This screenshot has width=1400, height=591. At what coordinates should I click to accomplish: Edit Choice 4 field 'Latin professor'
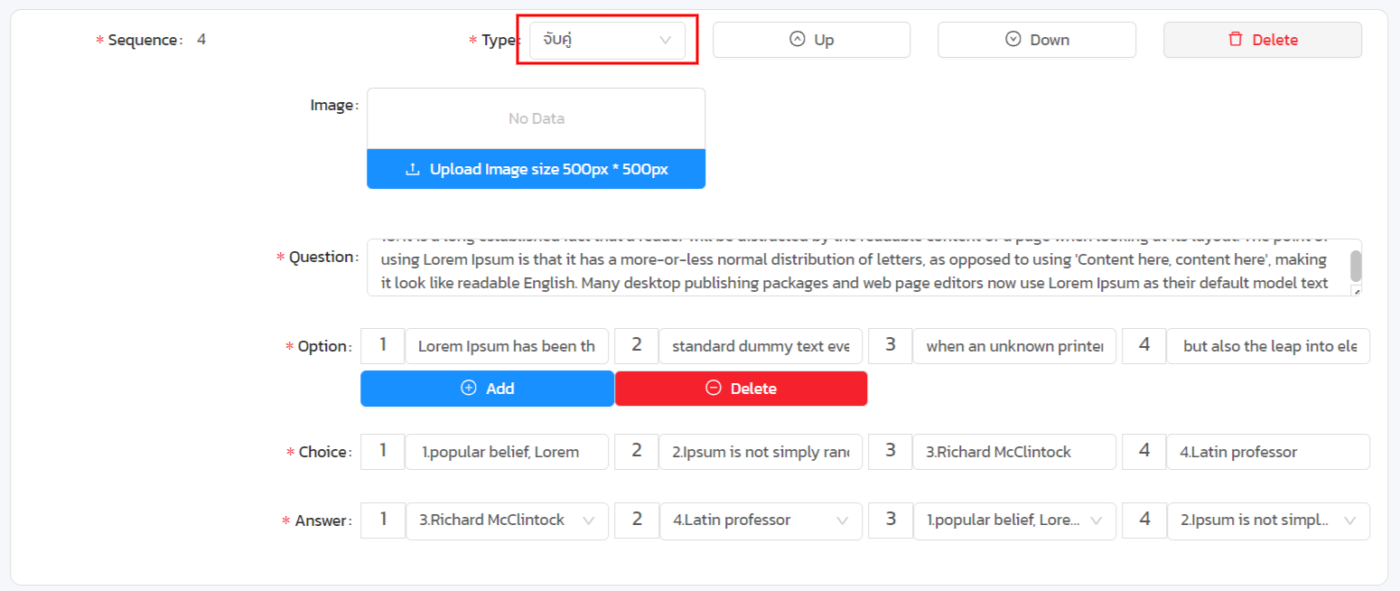coord(1268,452)
